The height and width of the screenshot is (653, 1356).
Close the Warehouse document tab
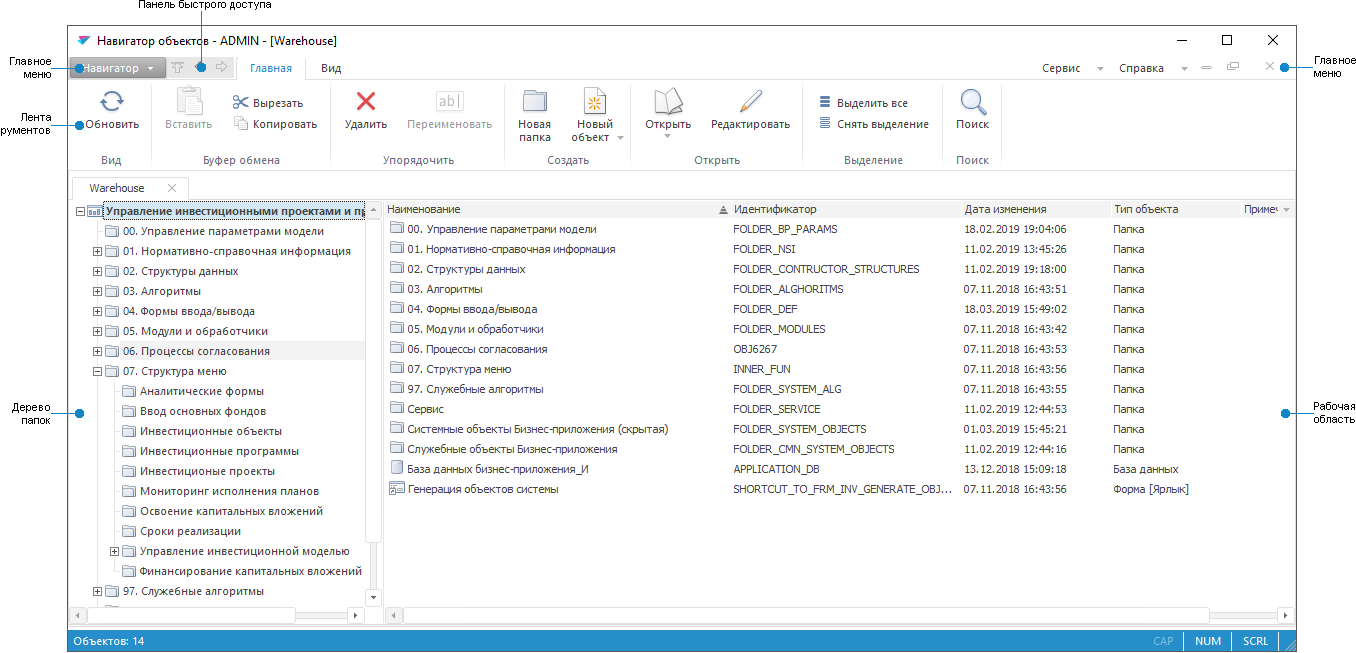(172, 188)
